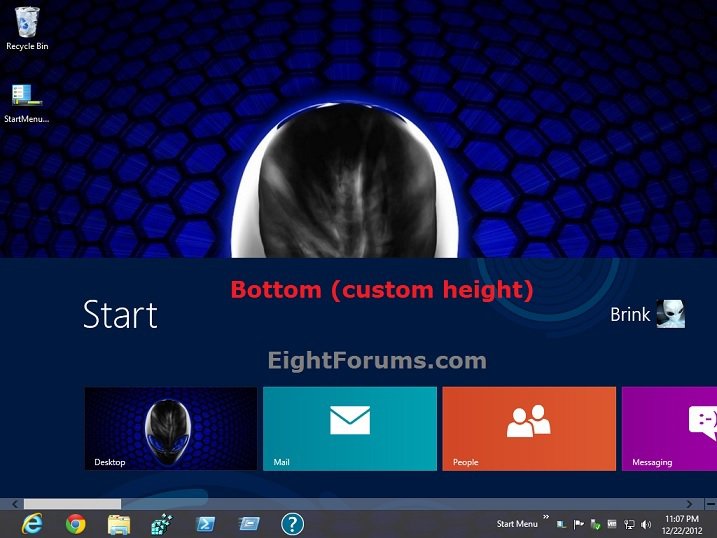Open the Recycle Bin desktop icon

(x=27, y=28)
